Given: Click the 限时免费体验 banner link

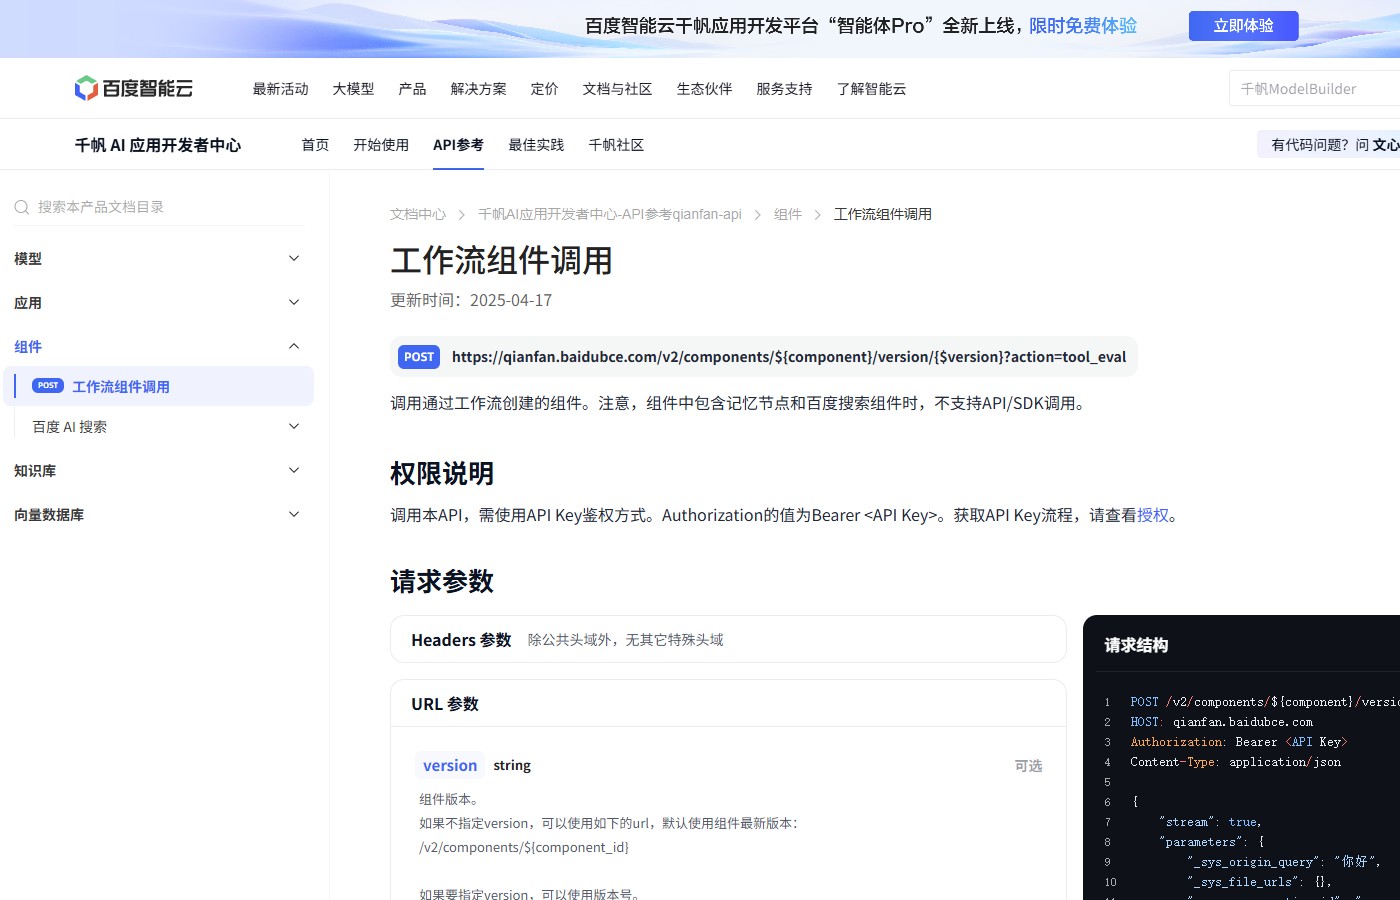Looking at the screenshot, I should pos(1083,26).
